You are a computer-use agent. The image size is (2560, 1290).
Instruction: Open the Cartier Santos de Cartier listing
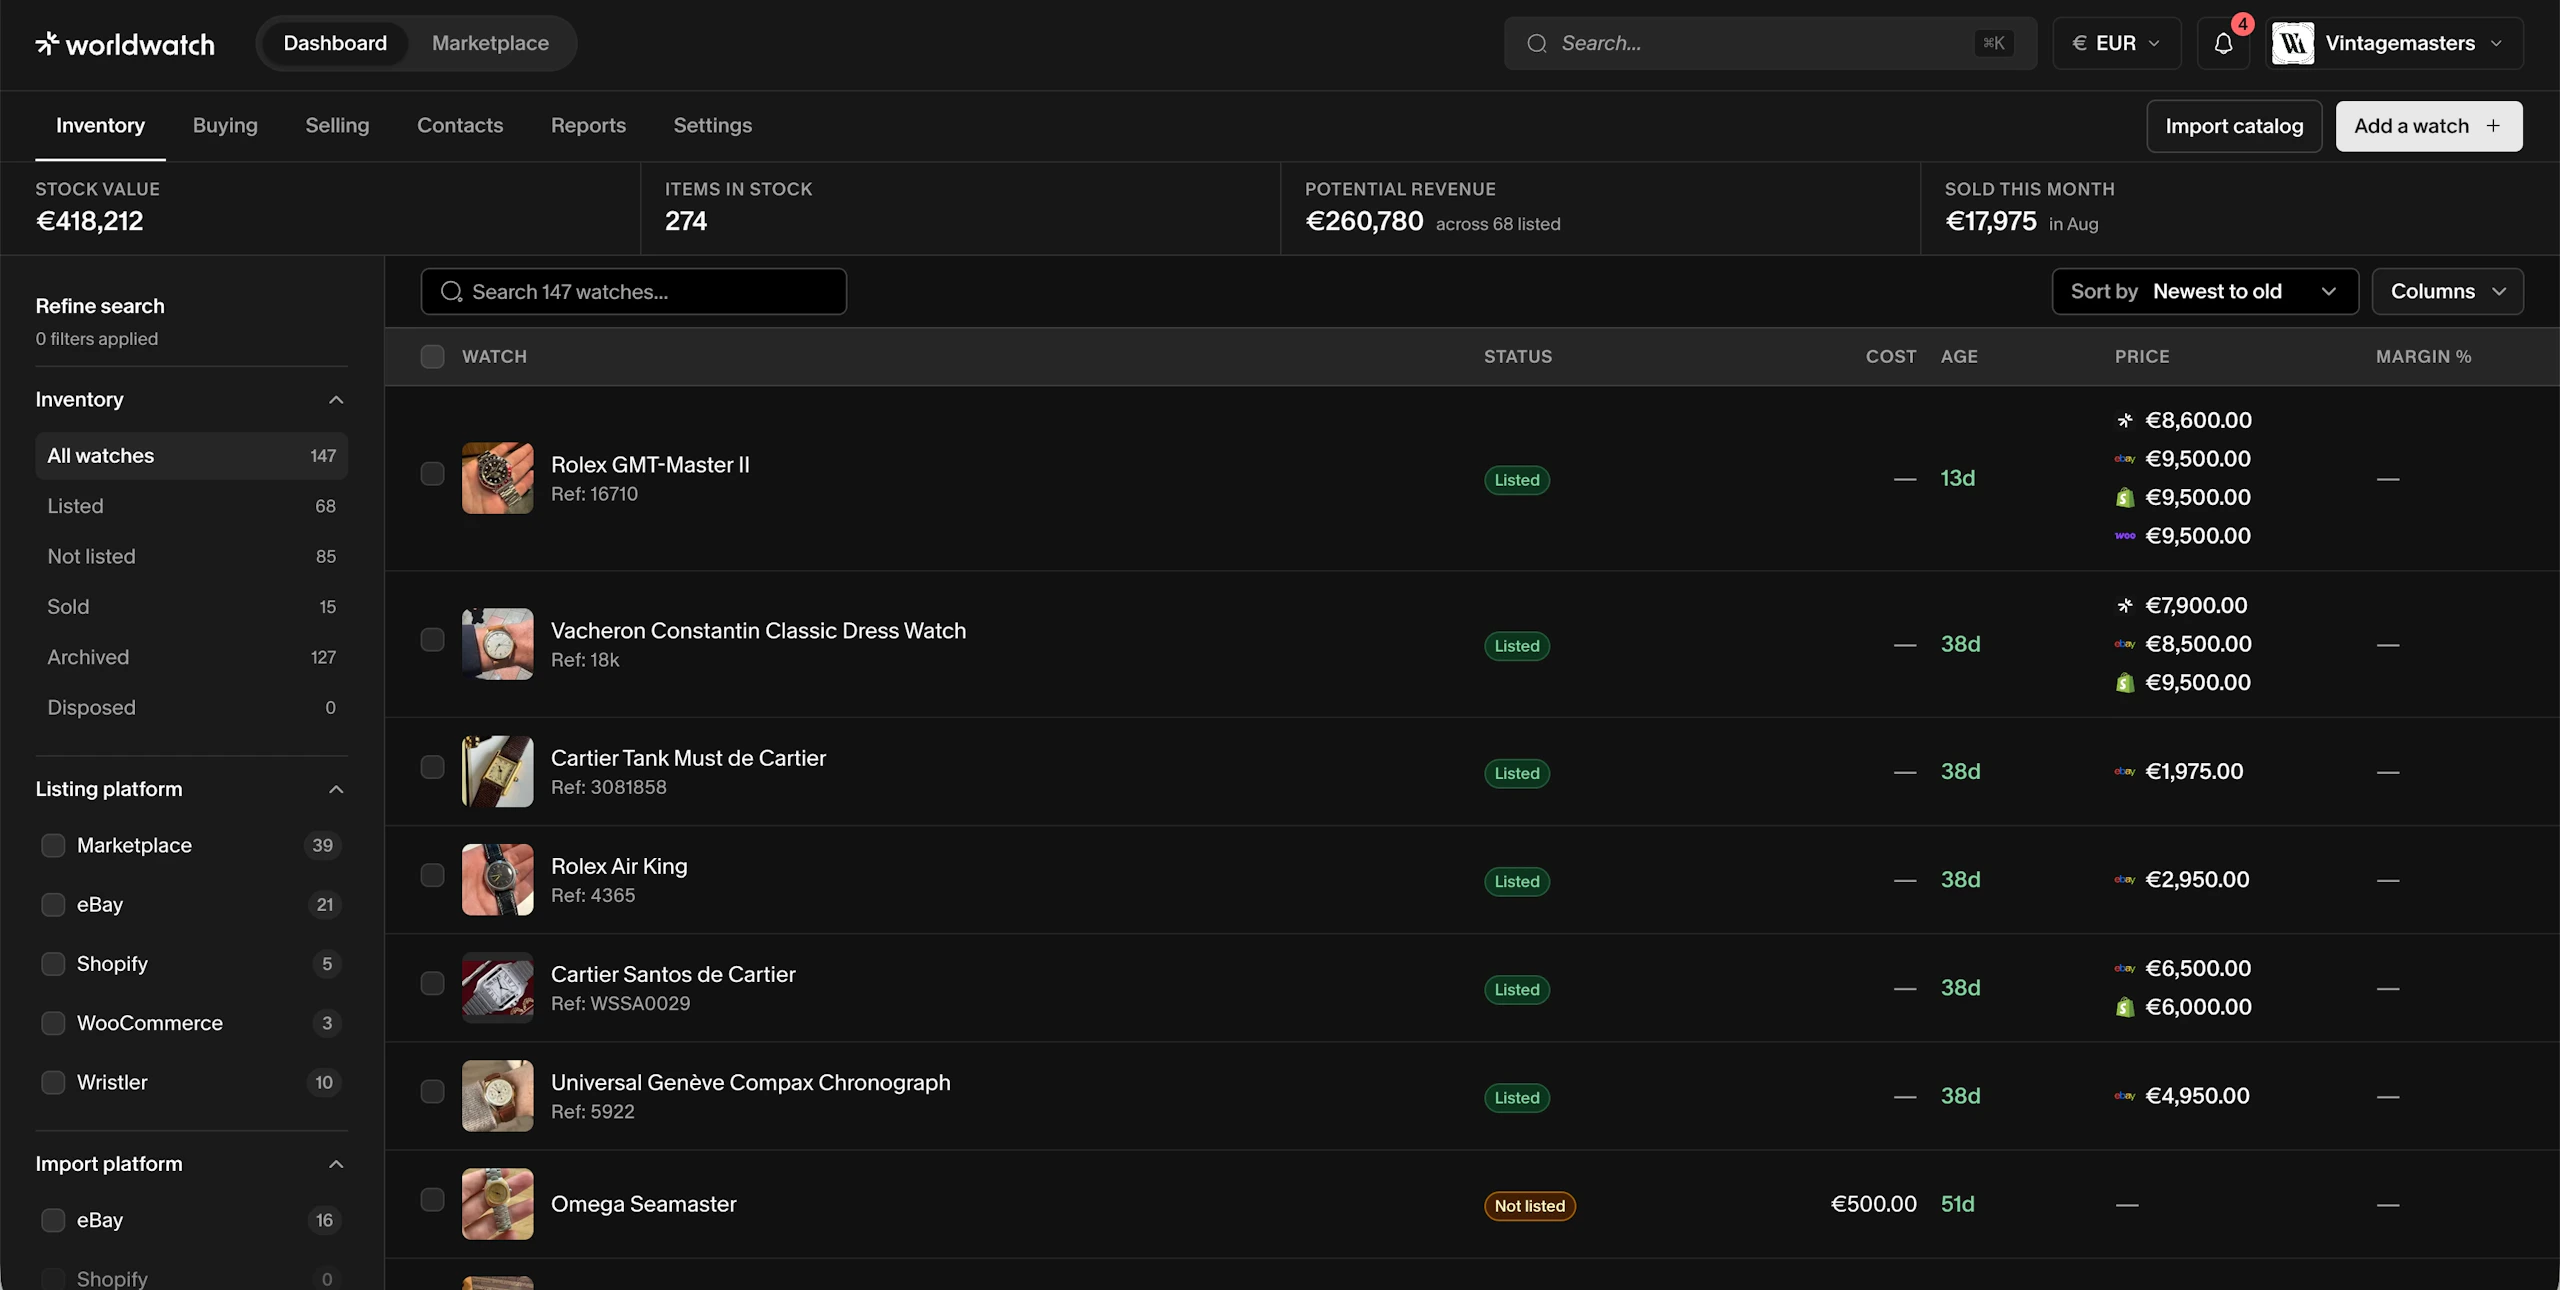pyautogui.click(x=673, y=975)
